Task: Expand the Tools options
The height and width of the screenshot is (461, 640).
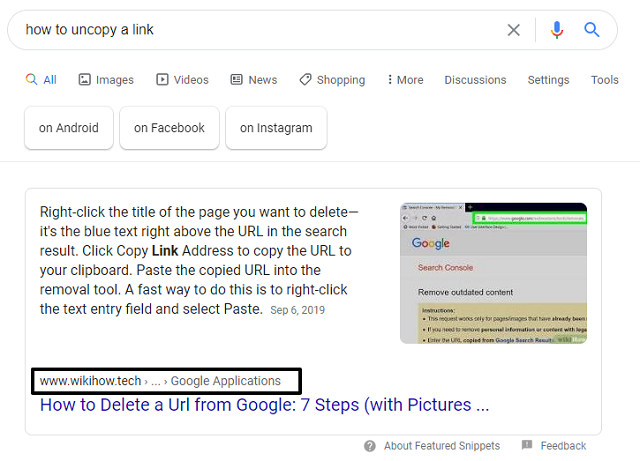Action: [x=604, y=80]
